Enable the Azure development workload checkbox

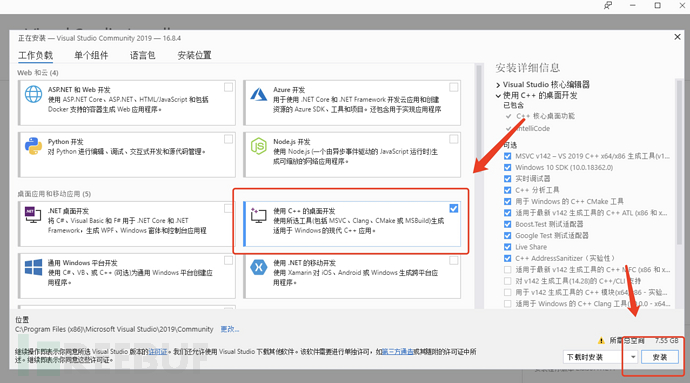tap(454, 87)
